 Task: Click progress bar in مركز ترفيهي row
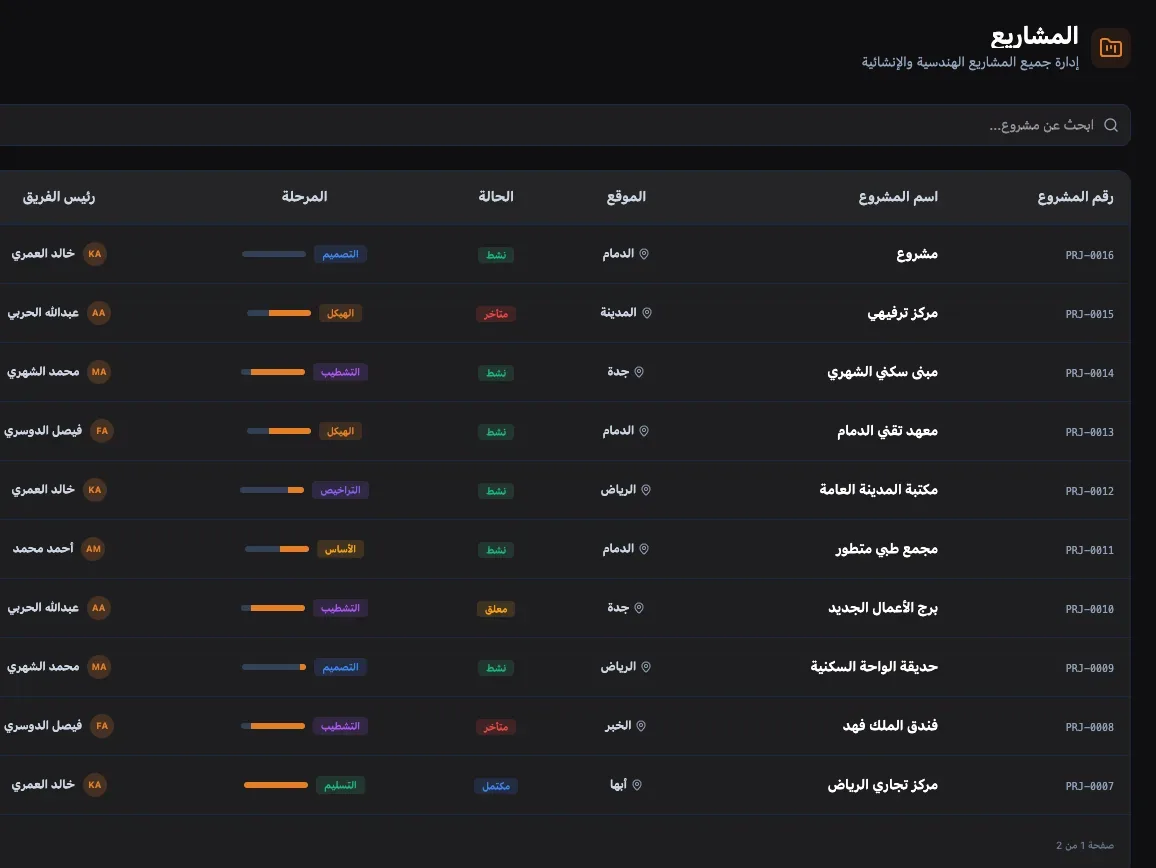[x=279, y=313]
